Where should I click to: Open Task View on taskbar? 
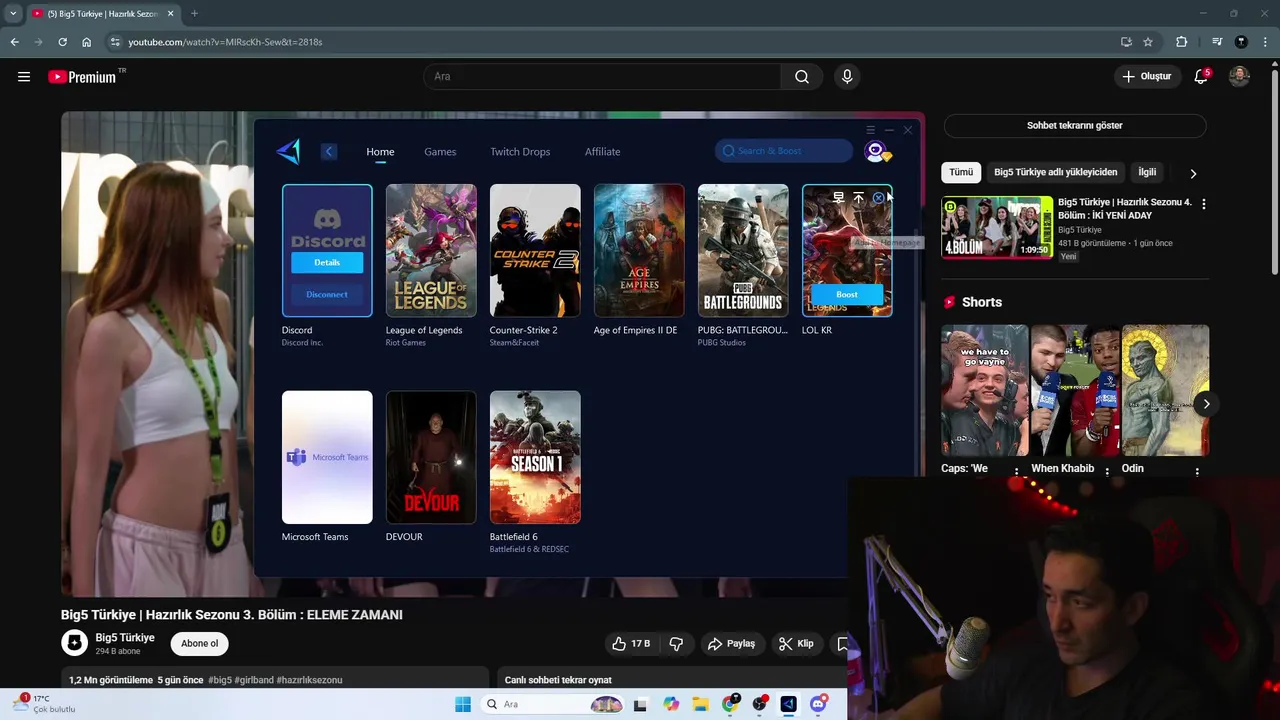tap(640, 704)
